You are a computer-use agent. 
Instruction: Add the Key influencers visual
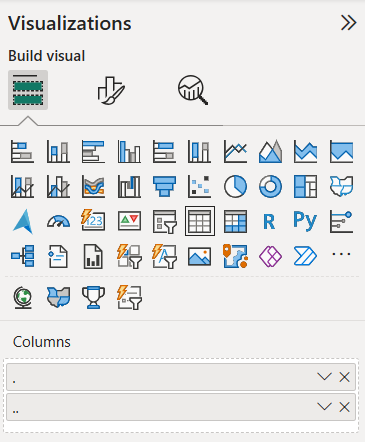(x=341, y=221)
